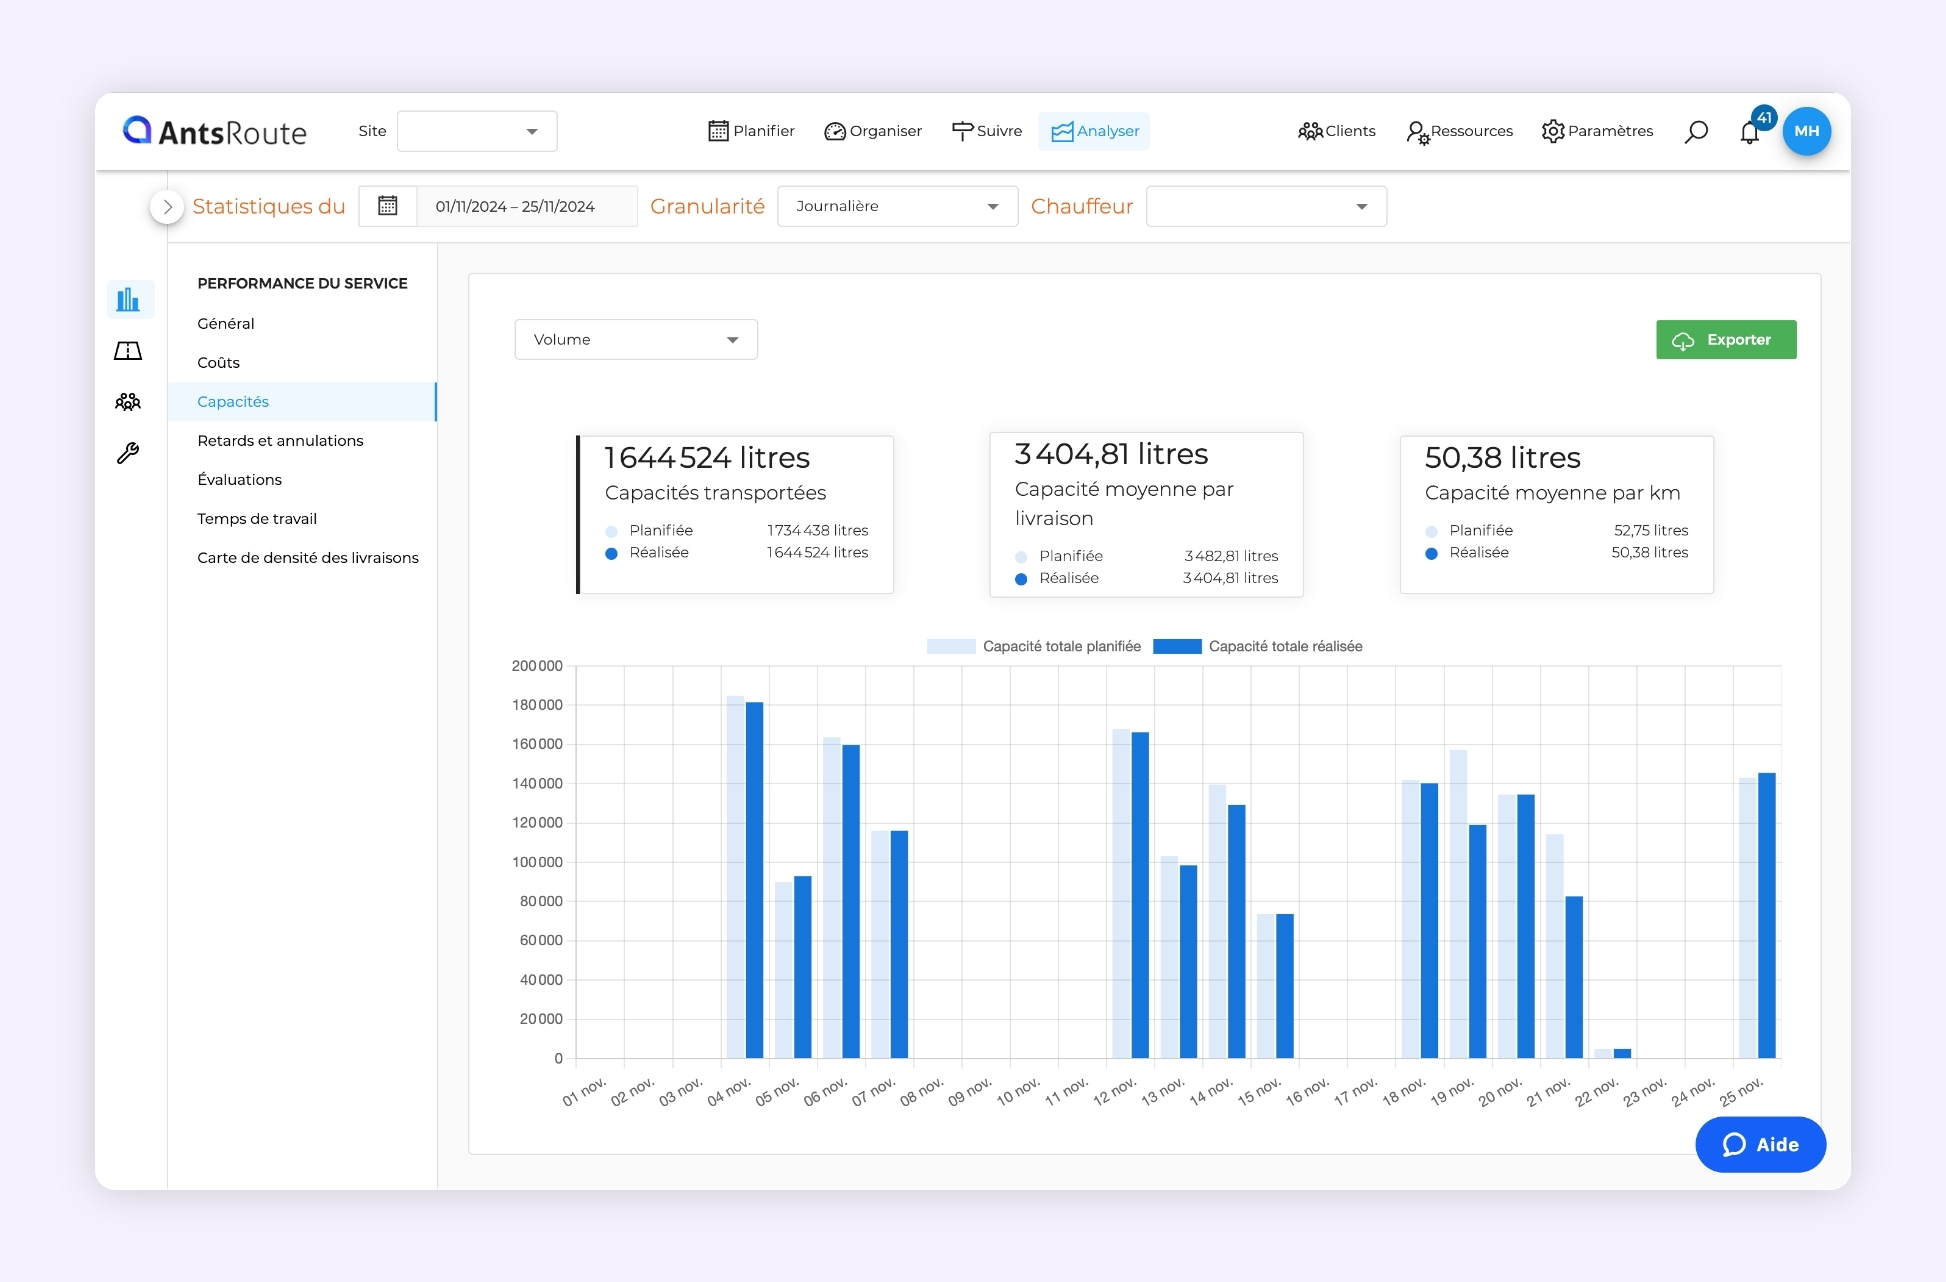This screenshot has height=1282, width=1946.
Task: Select 'Retards et annulations' menu item
Action: point(280,441)
